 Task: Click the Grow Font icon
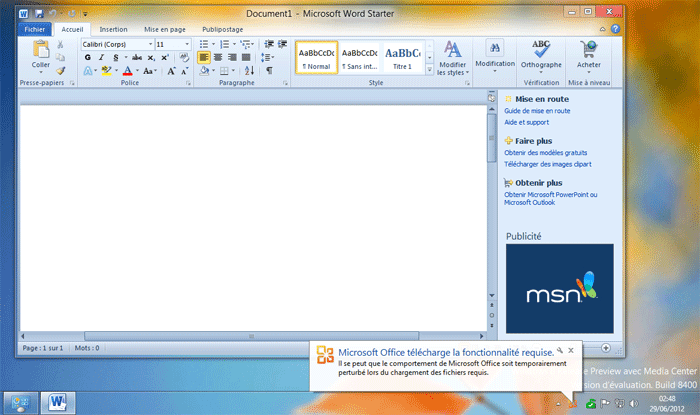171,71
